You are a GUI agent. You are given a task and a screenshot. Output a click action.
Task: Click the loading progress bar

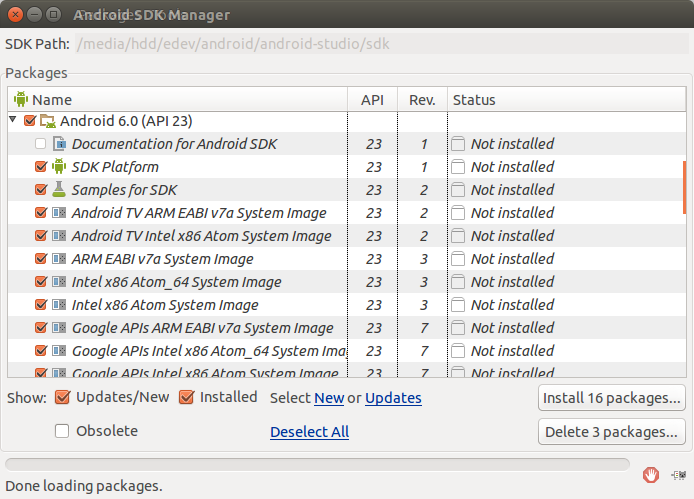coord(317,464)
